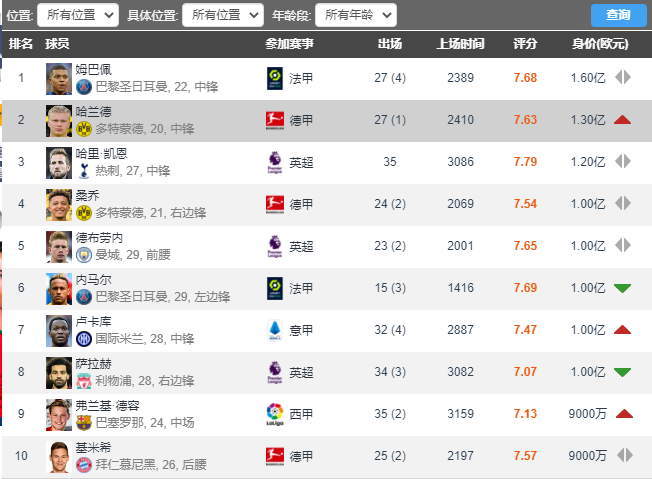Click the Premier League logo in 哈里·凯恩 row
Viewport: 652px width, 479px height.
pos(275,163)
